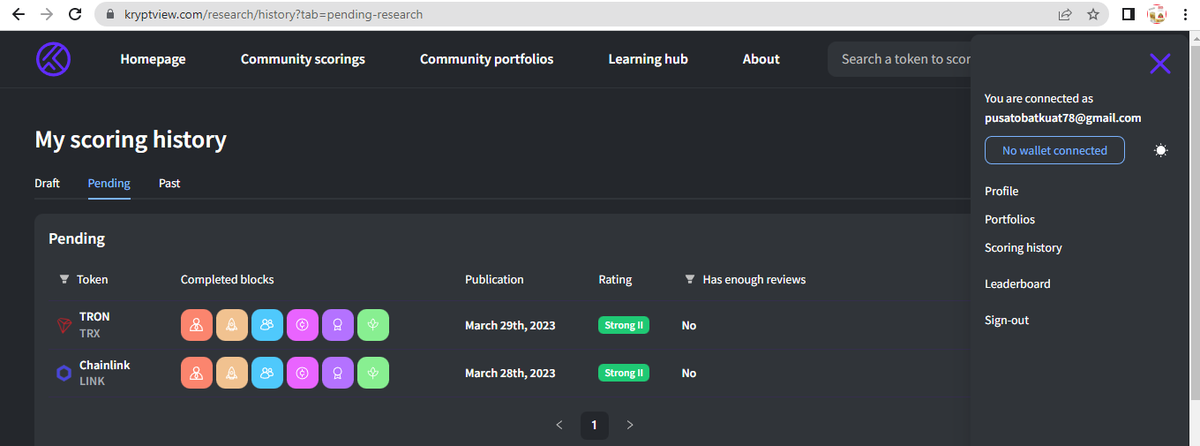Click TRON row's pink coin block icon
The width and height of the screenshot is (1200, 446).
(x=302, y=325)
